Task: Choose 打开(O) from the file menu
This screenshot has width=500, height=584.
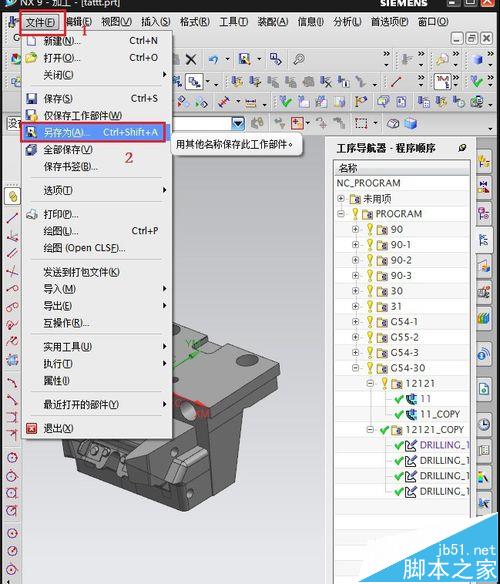Action: coord(97,58)
